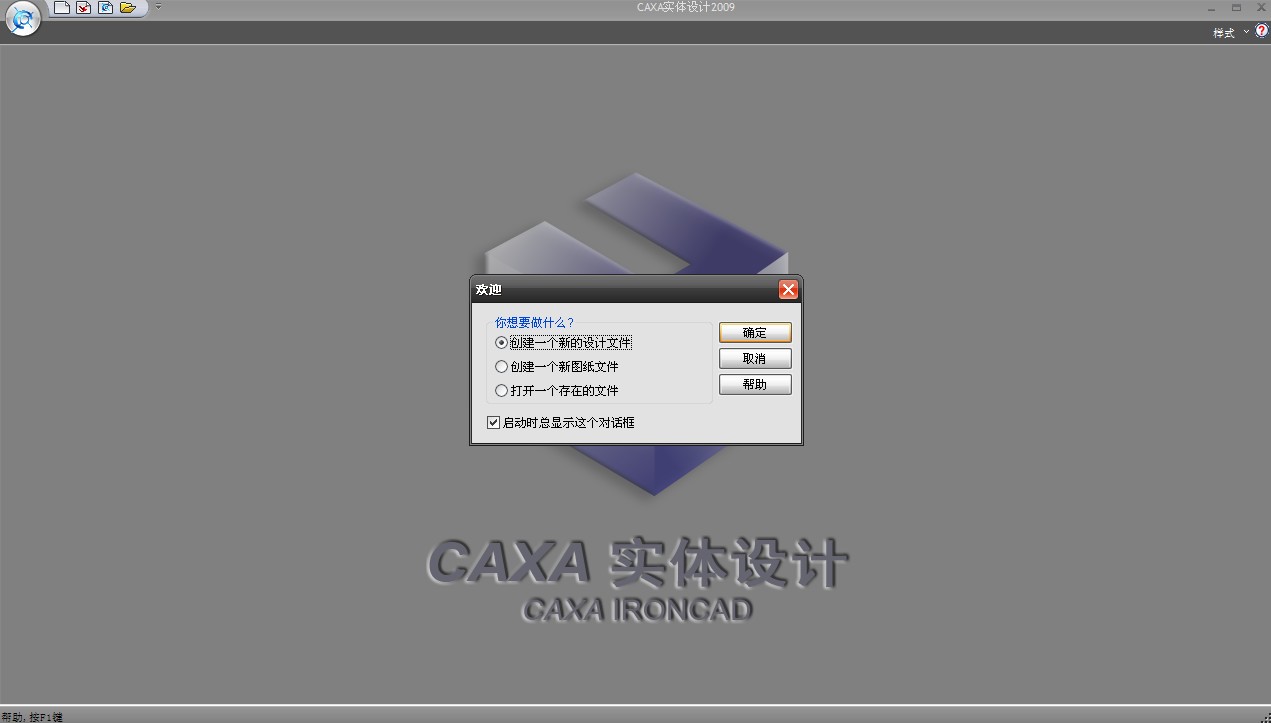Click the 确定 button
Viewport: 1271px width, 723px height.
pyautogui.click(x=755, y=333)
